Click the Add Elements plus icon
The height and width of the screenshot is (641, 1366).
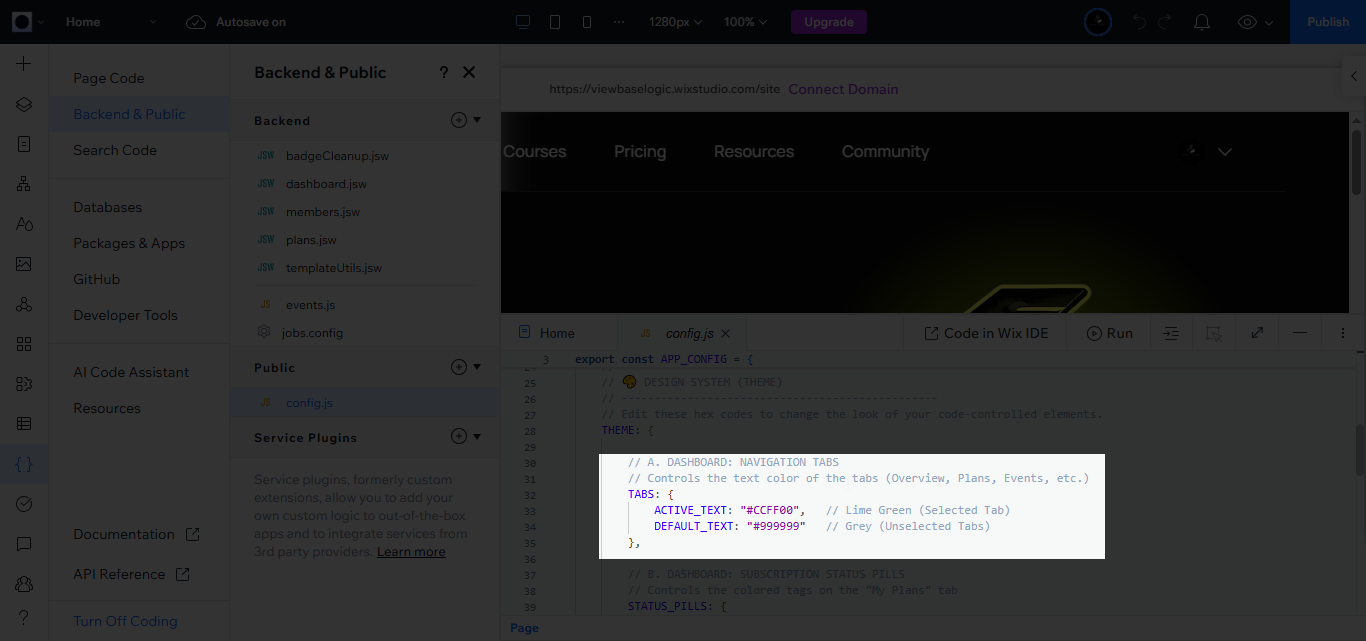pos(24,64)
